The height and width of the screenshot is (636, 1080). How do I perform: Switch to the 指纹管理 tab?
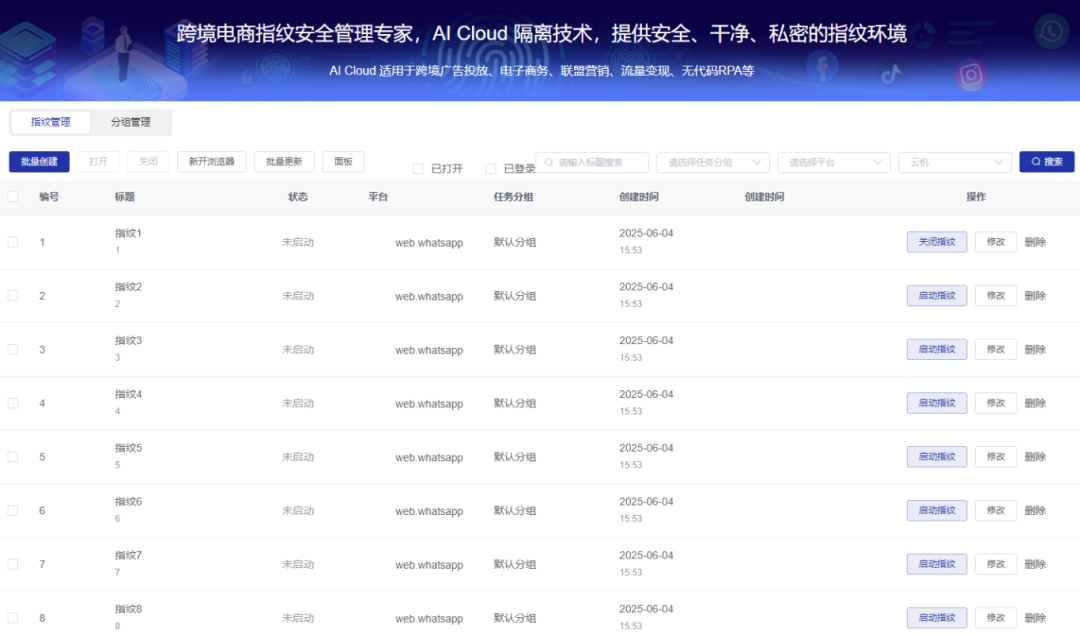pos(50,122)
